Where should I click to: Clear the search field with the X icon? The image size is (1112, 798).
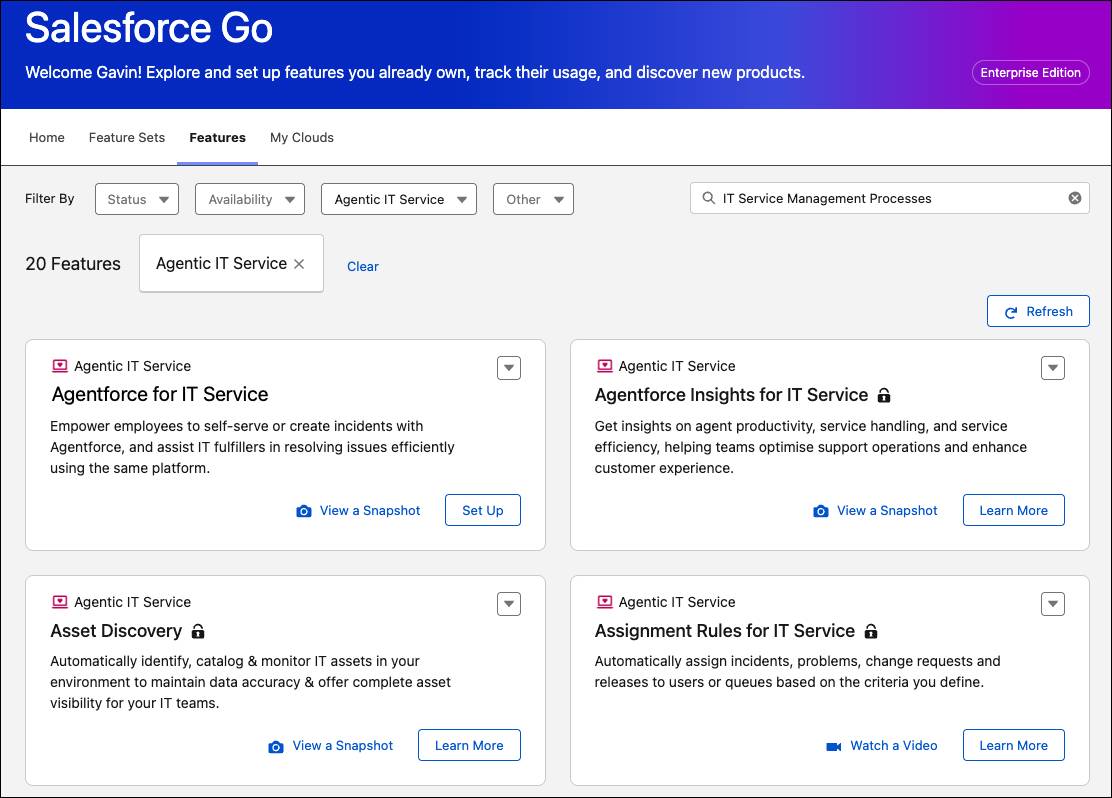point(1075,198)
